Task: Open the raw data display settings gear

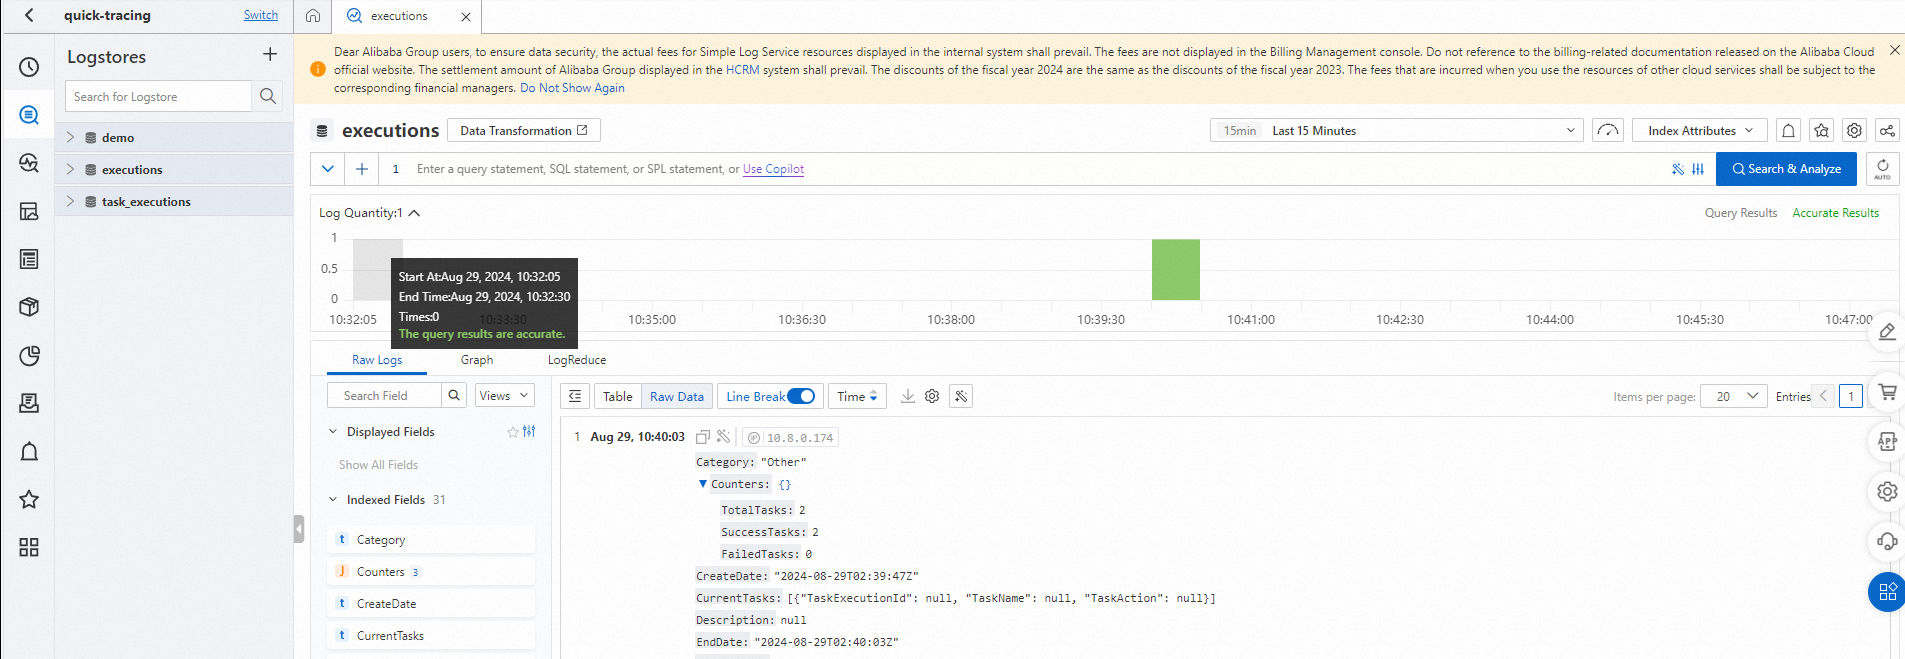Action: 932,396
